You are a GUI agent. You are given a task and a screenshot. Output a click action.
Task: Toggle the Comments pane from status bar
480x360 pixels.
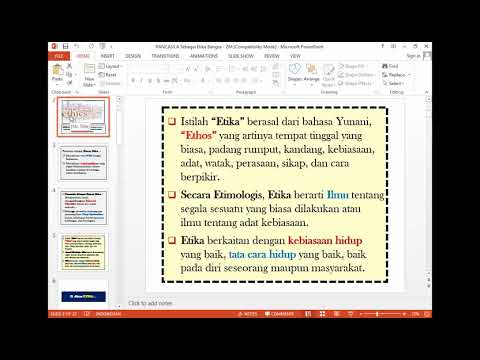tap(280, 314)
